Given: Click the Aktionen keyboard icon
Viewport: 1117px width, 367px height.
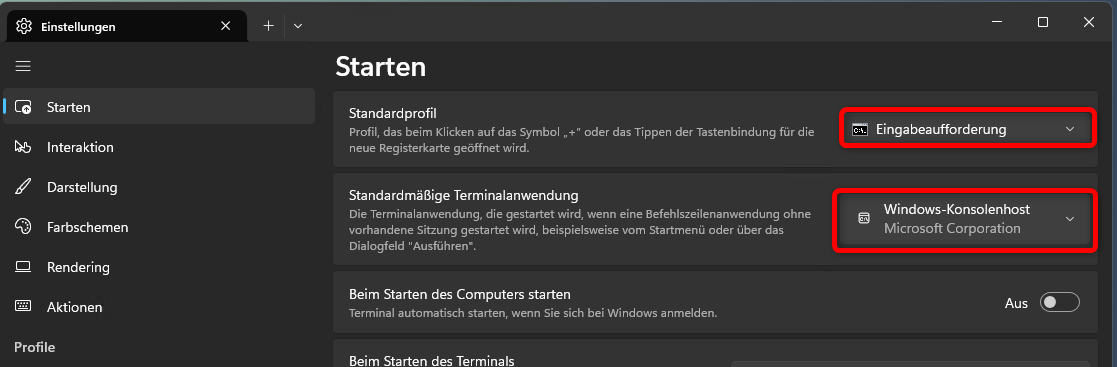Looking at the screenshot, I should point(24,307).
